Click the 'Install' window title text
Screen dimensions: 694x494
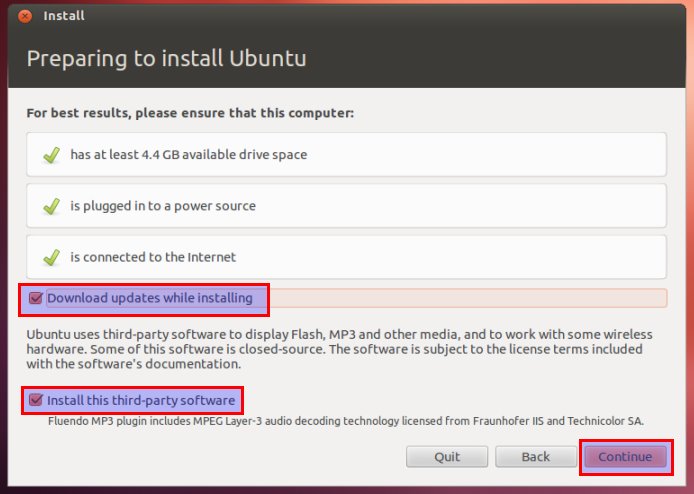pos(65,16)
